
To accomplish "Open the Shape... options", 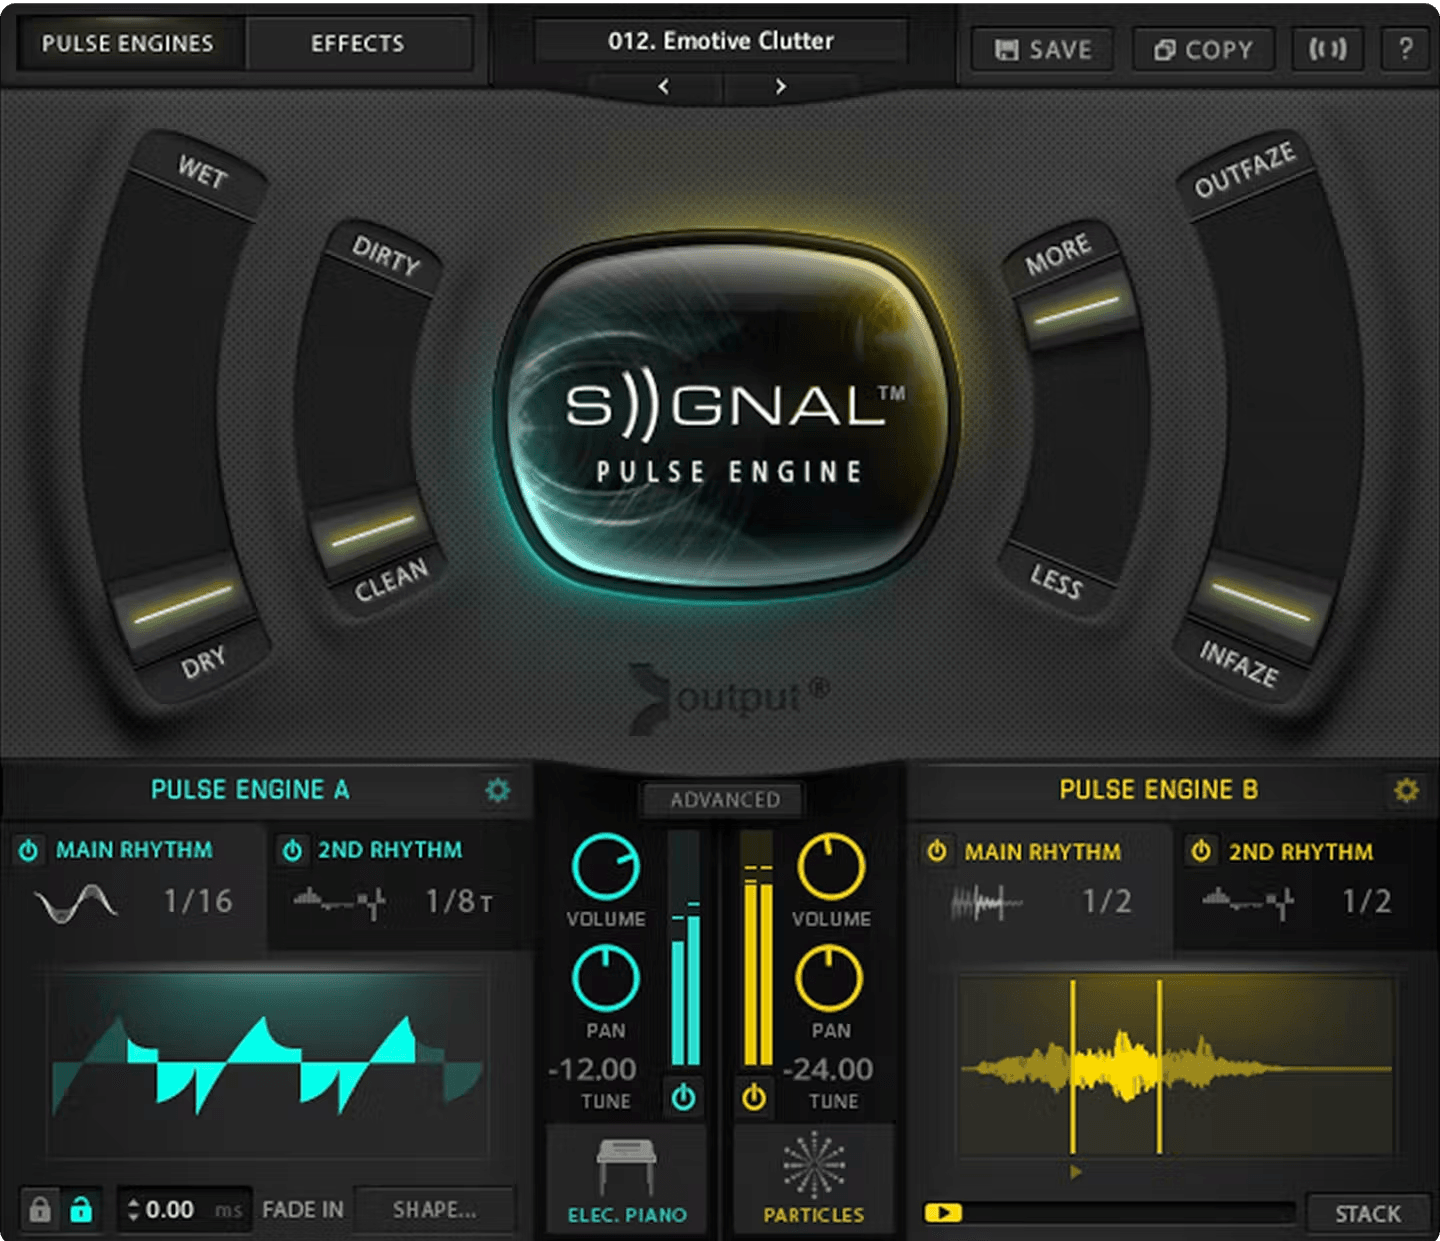I will tap(435, 1210).
